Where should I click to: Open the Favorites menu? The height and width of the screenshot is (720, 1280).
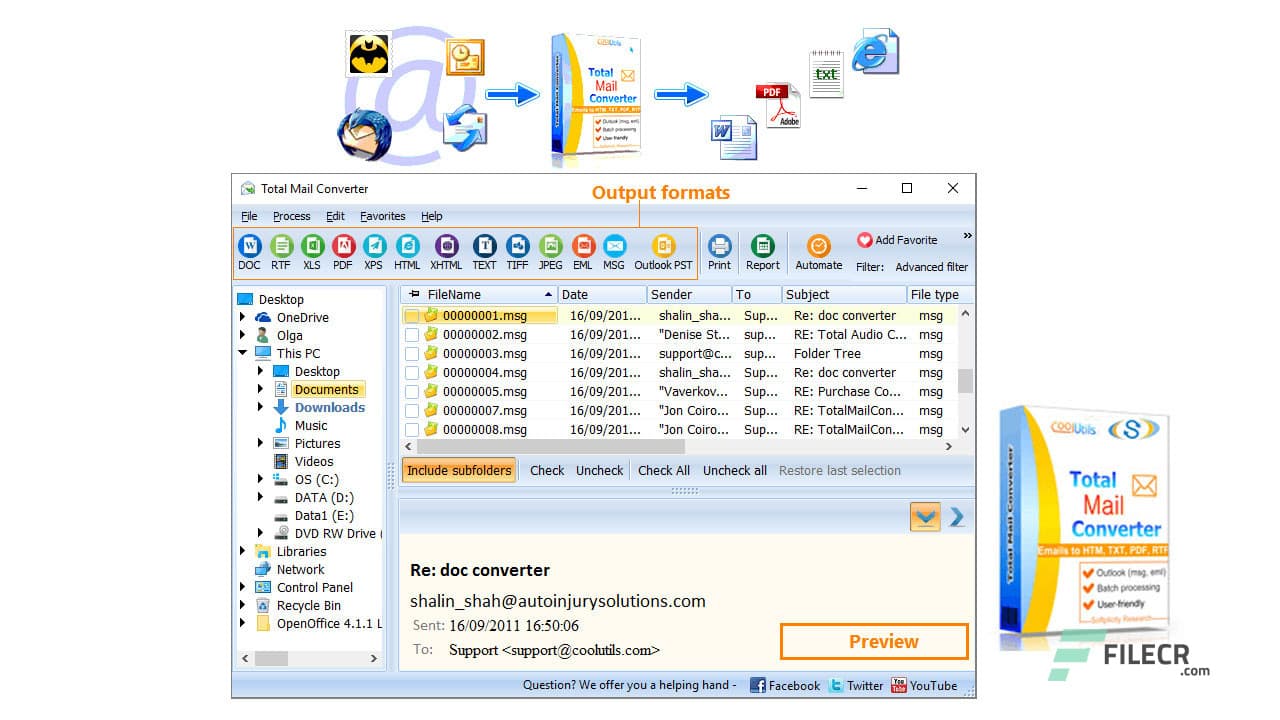coord(382,216)
